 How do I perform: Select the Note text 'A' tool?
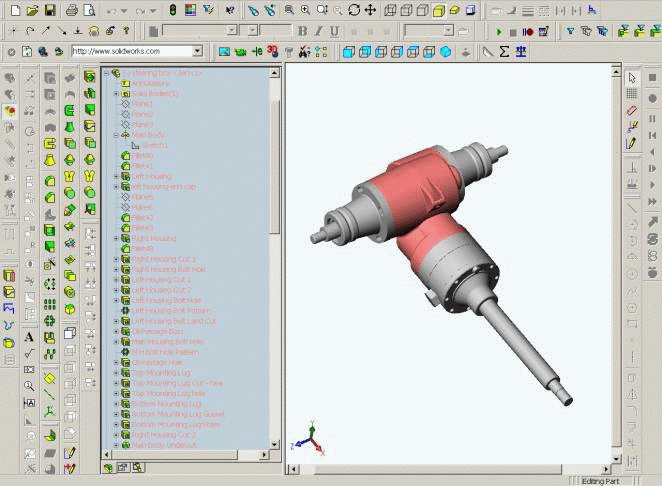pyautogui.click(x=29, y=337)
